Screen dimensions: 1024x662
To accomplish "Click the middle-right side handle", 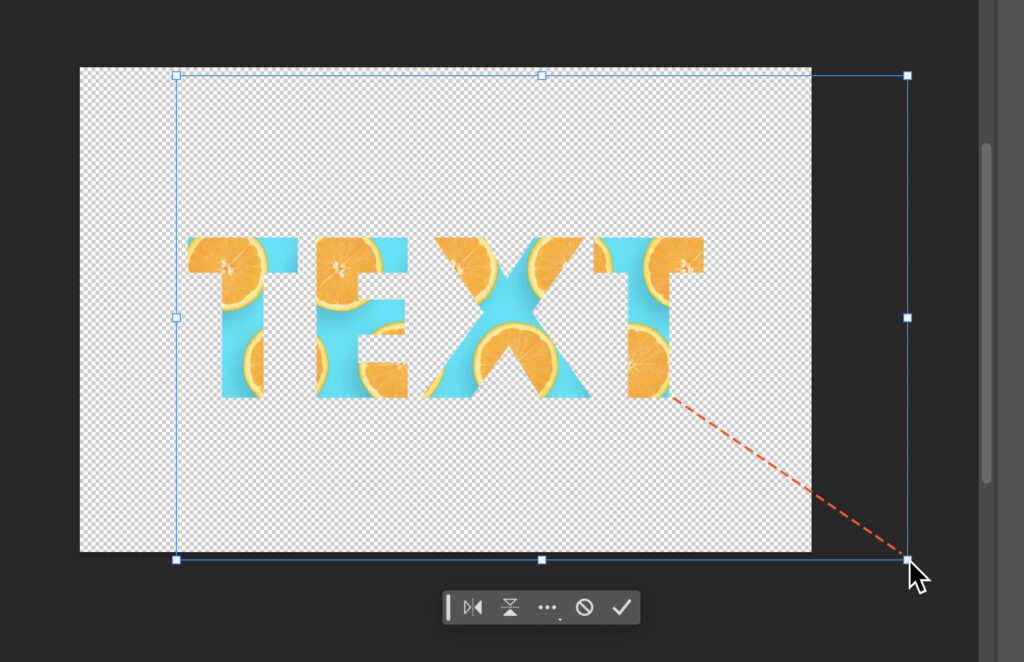I will (x=908, y=317).
